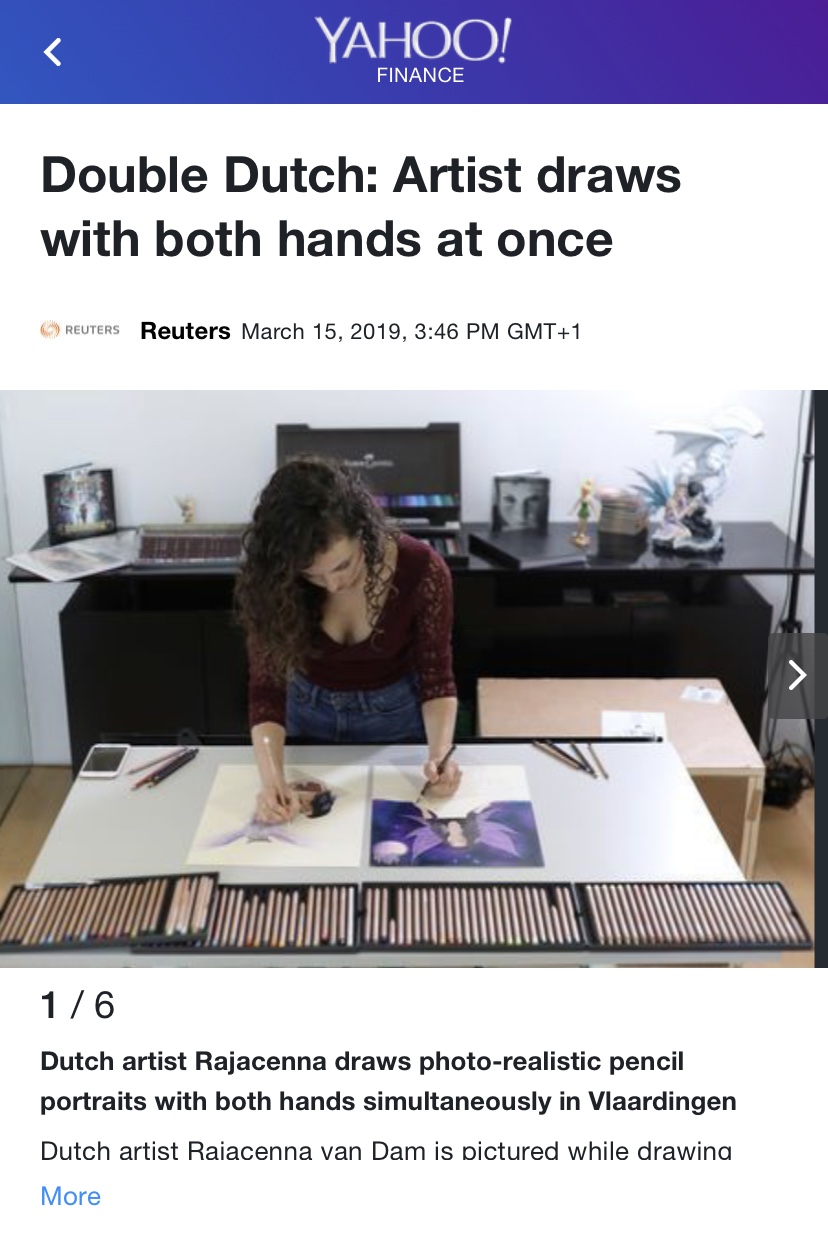This screenshot has height=1242, width=828.
Task: Tap the March 15, 2019 timestamp
Action: point(411,332)
